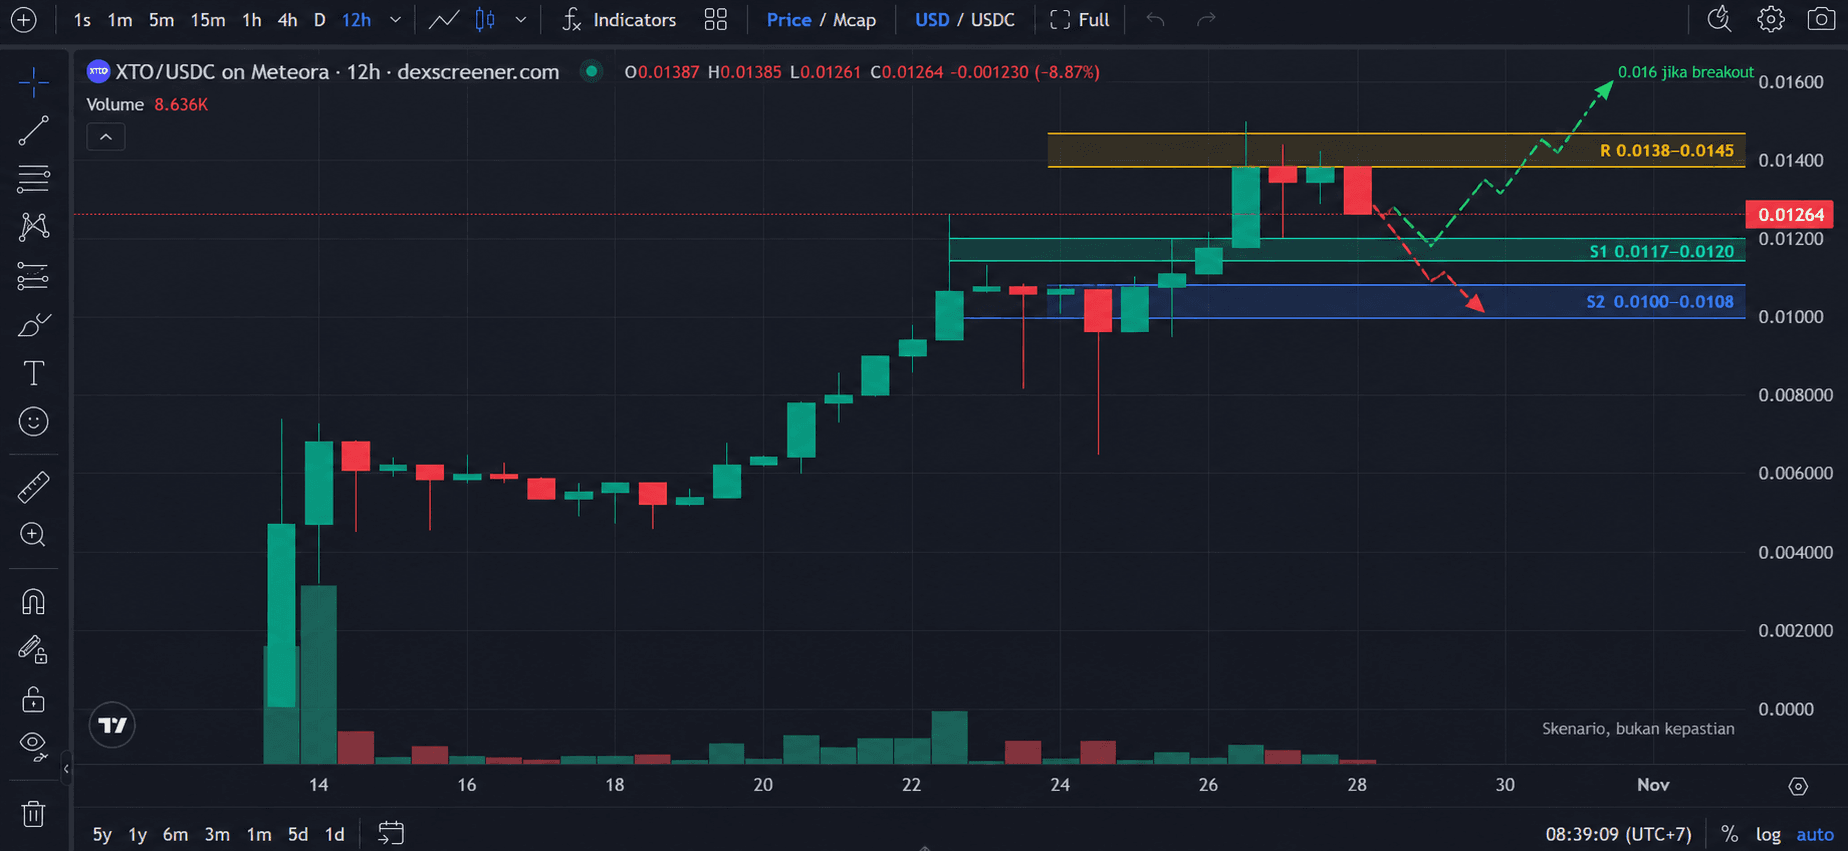The height and width of the screenshot is (851, 1848).
Task: Toggle magnet mode for drawings
Action: (34, 602)
